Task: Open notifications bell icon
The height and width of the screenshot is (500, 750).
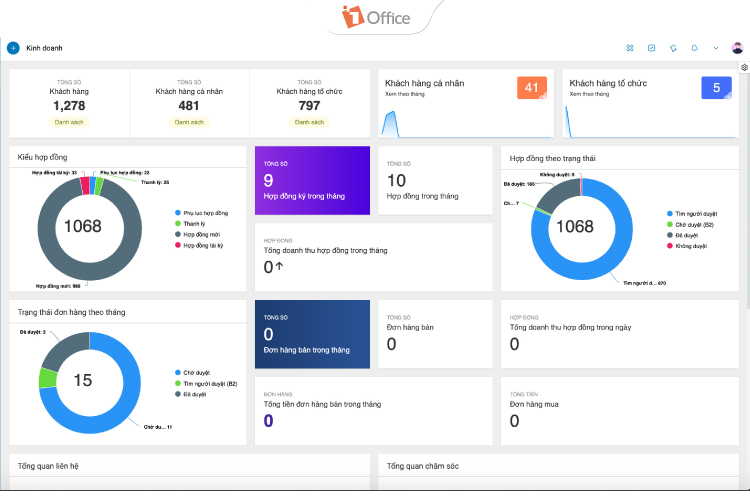Action: click(695, 48)
